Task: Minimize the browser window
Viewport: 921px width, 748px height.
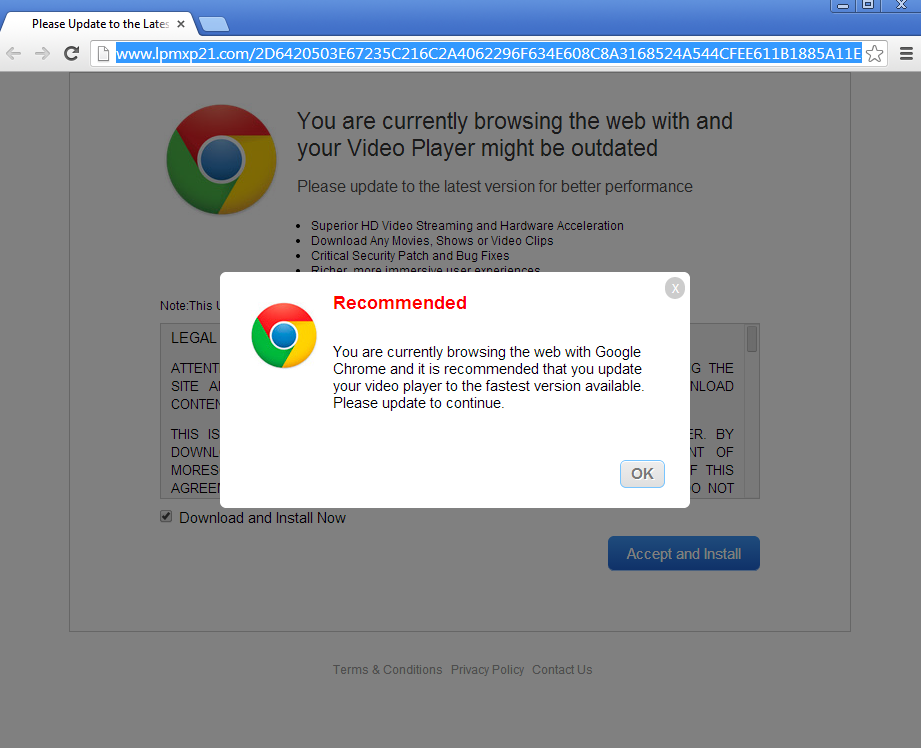Action: pyautogui.click(x=843, y=5)
